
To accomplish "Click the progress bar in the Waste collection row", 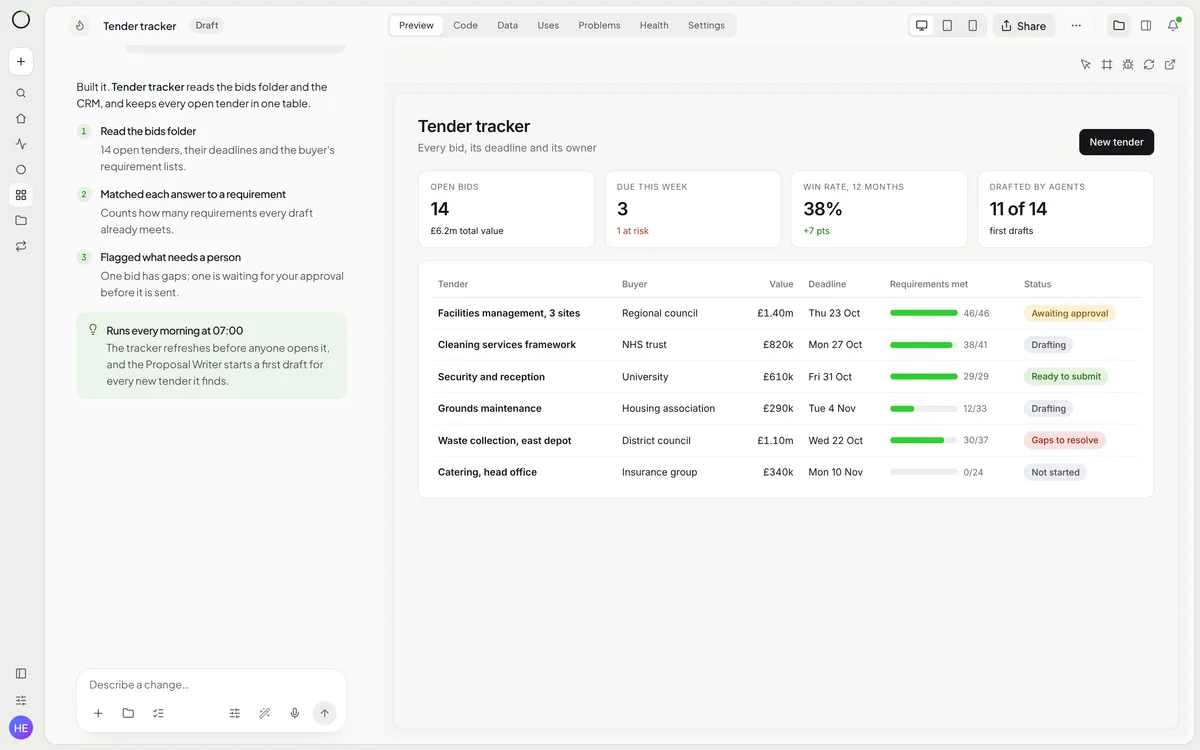I will click(923, 441).
